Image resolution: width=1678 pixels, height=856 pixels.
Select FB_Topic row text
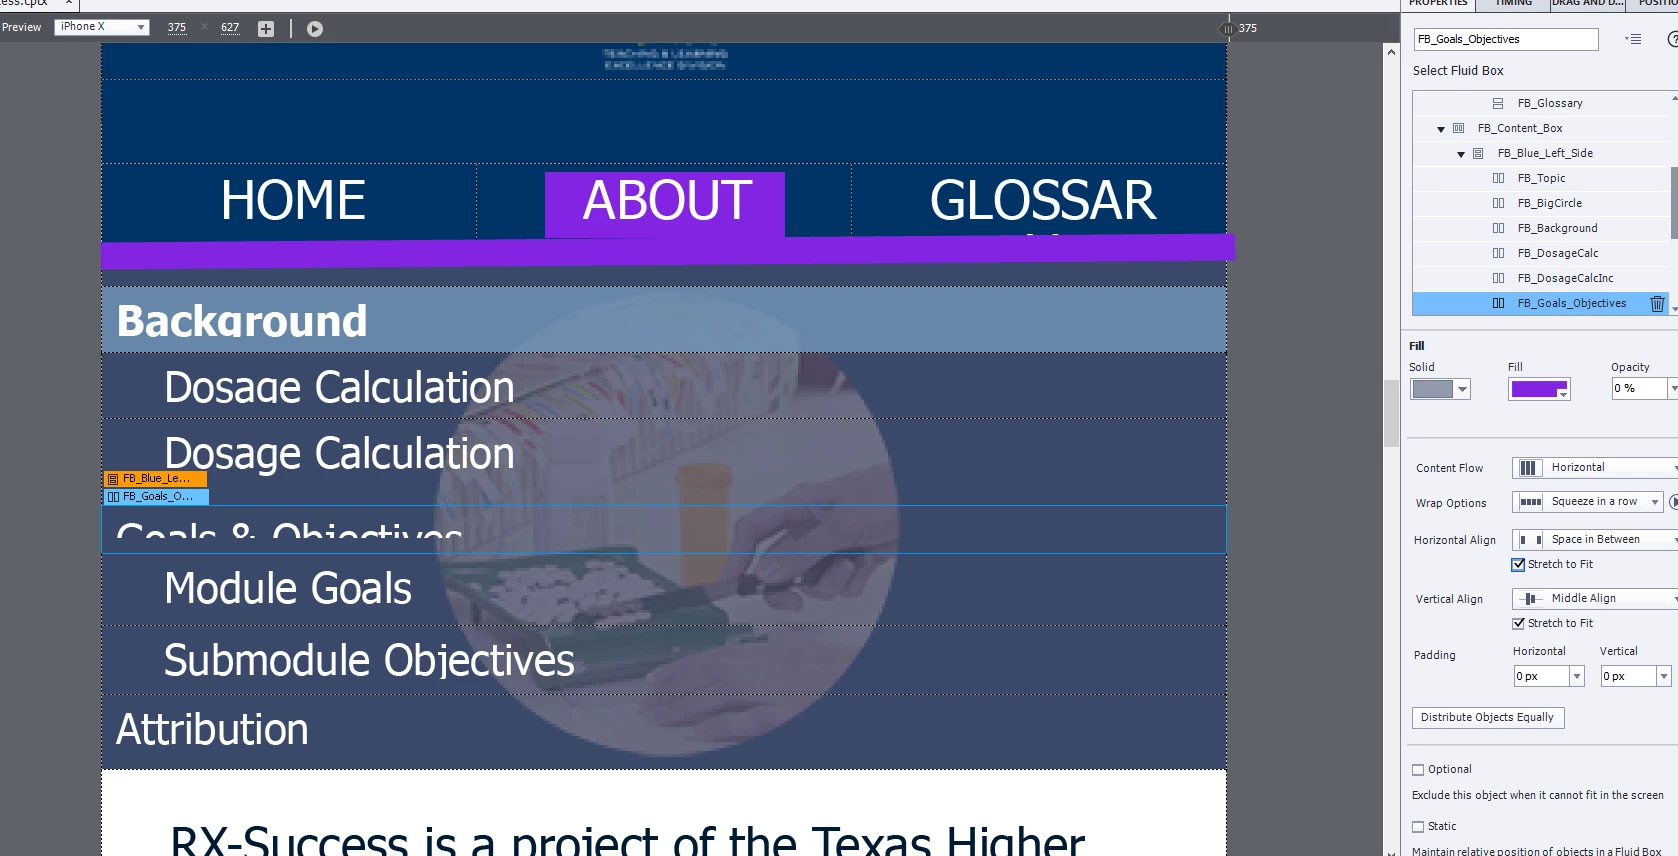point(1541,178)
